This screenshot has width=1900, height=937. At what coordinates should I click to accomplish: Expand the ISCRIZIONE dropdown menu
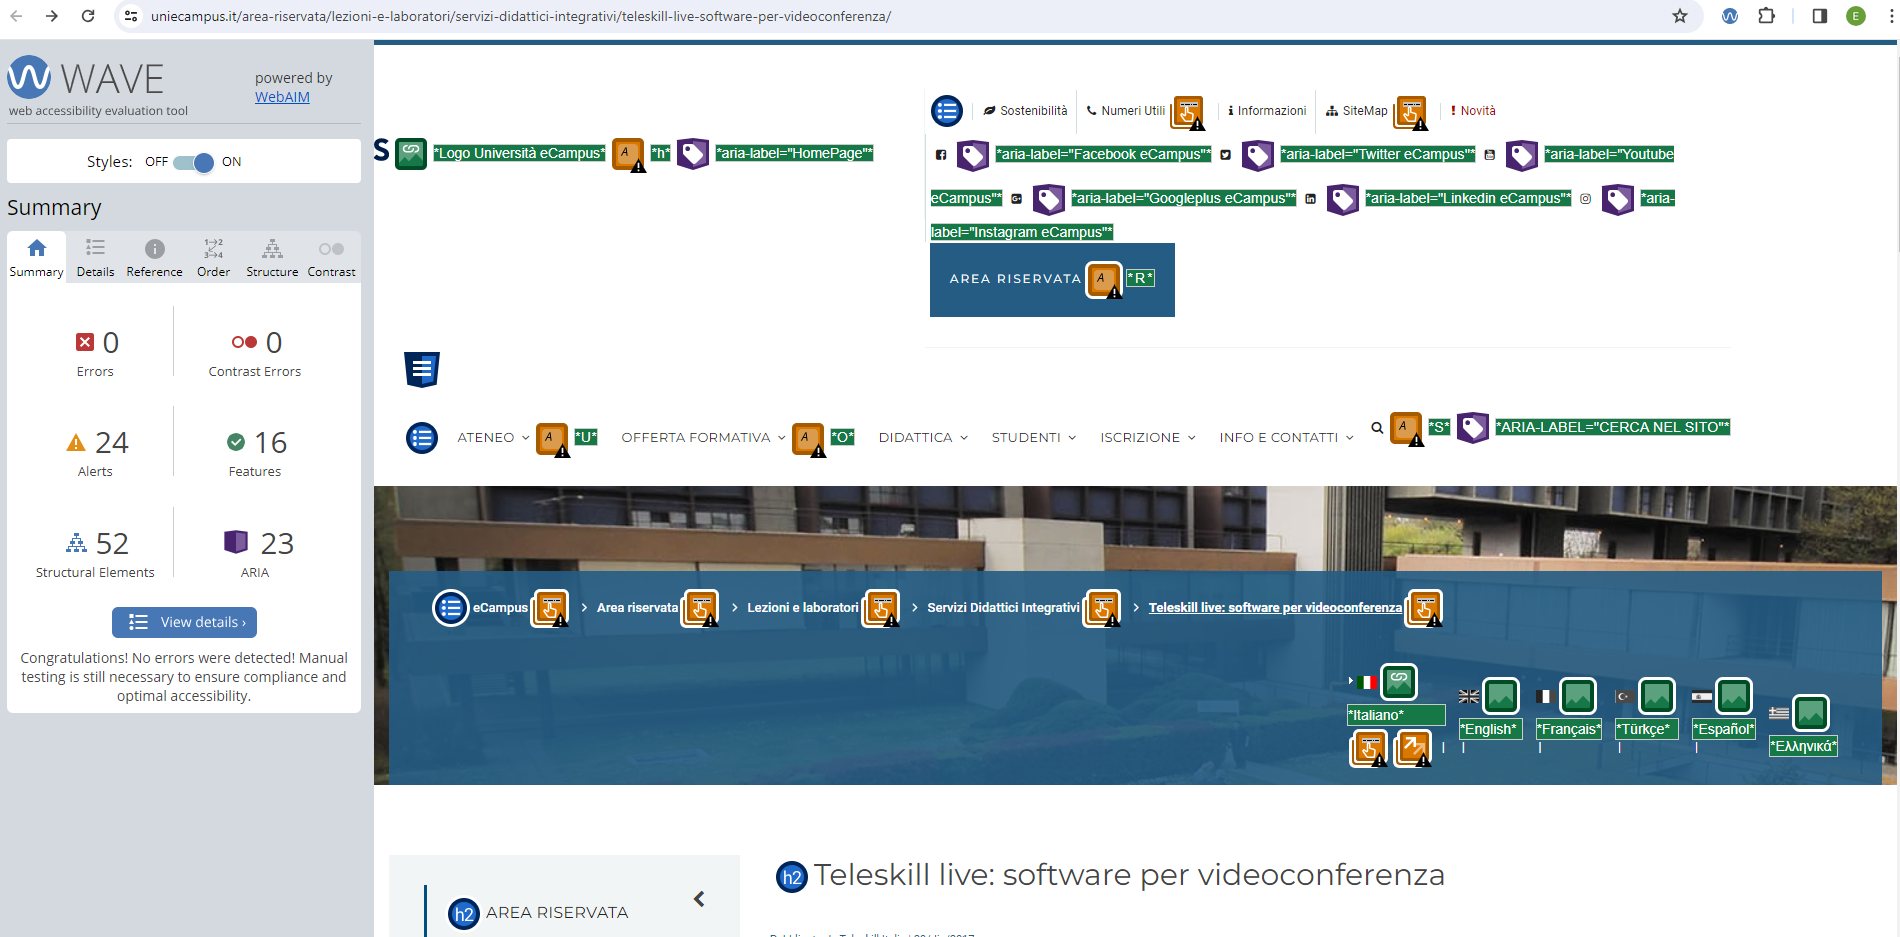pos(1148,438)
